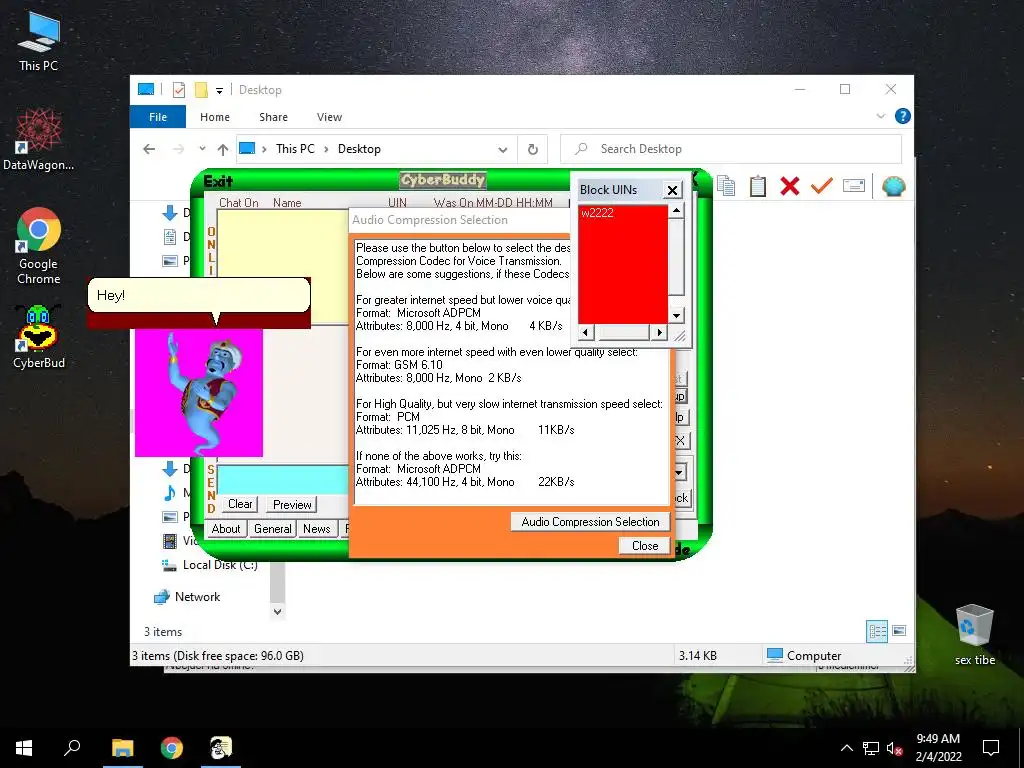Open CyberBud desktop shortcut
The width and height of the screenshot is (1024, 768).
pyautogui.click(x=39, y=337)
